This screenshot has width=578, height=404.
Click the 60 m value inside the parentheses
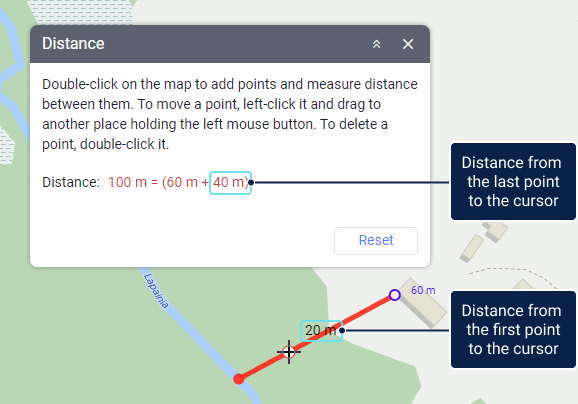click(x=181, y=182)
